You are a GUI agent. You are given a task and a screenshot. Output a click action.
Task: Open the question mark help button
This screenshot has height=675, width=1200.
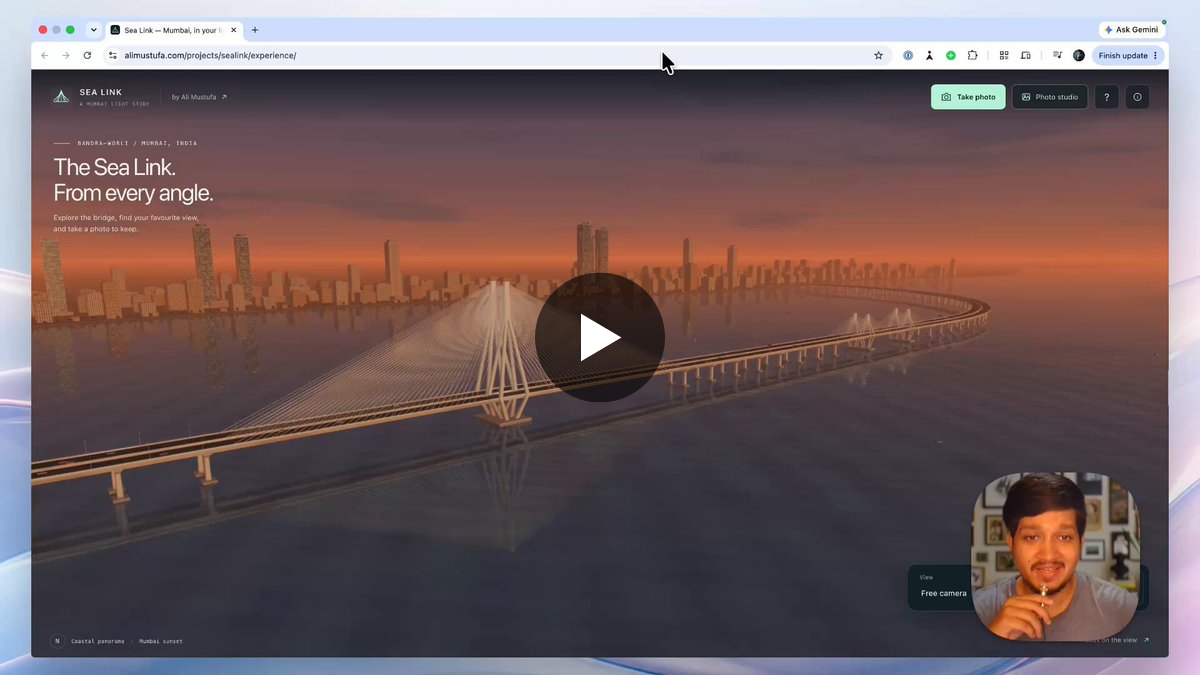click(1107, 97)
